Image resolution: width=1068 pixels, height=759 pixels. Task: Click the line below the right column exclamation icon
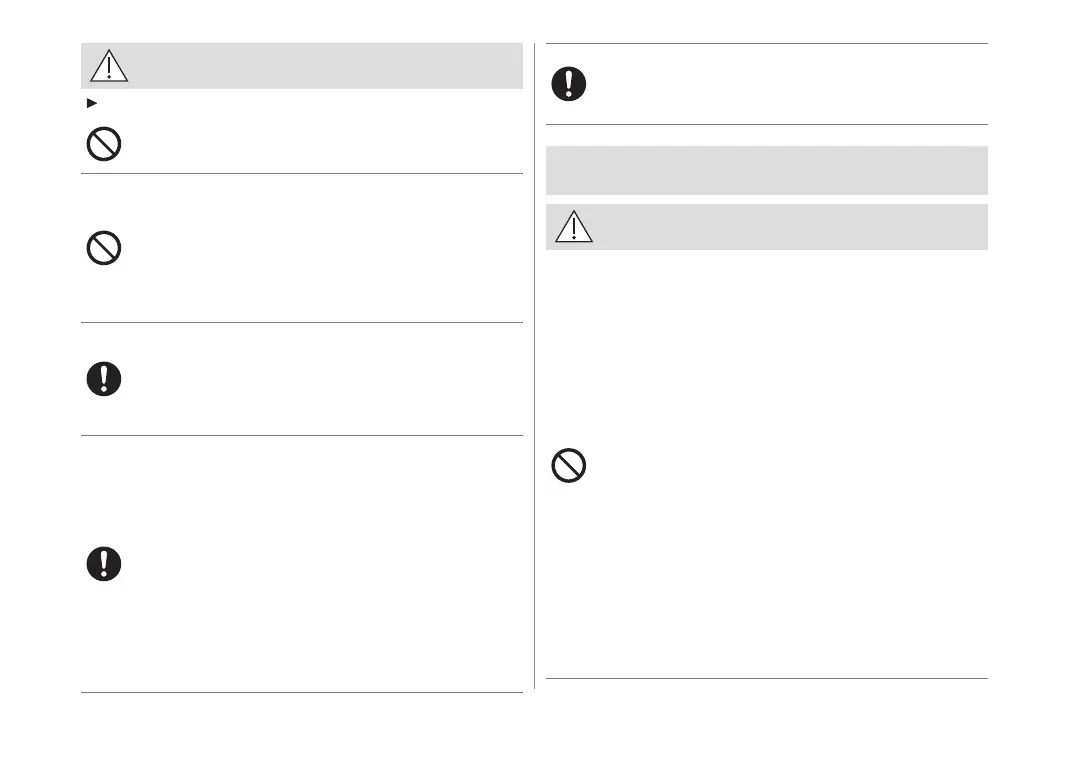tap(766, 125)
